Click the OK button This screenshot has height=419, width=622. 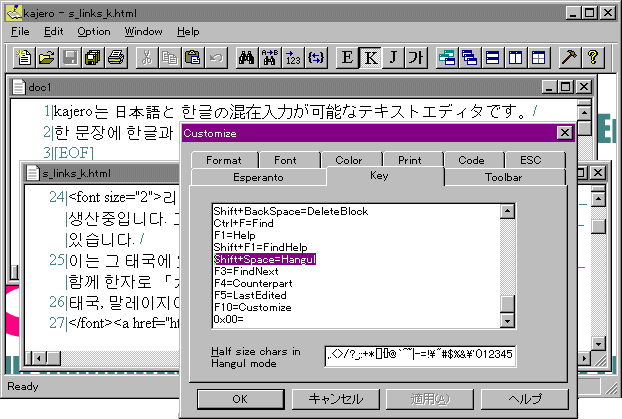240,399
